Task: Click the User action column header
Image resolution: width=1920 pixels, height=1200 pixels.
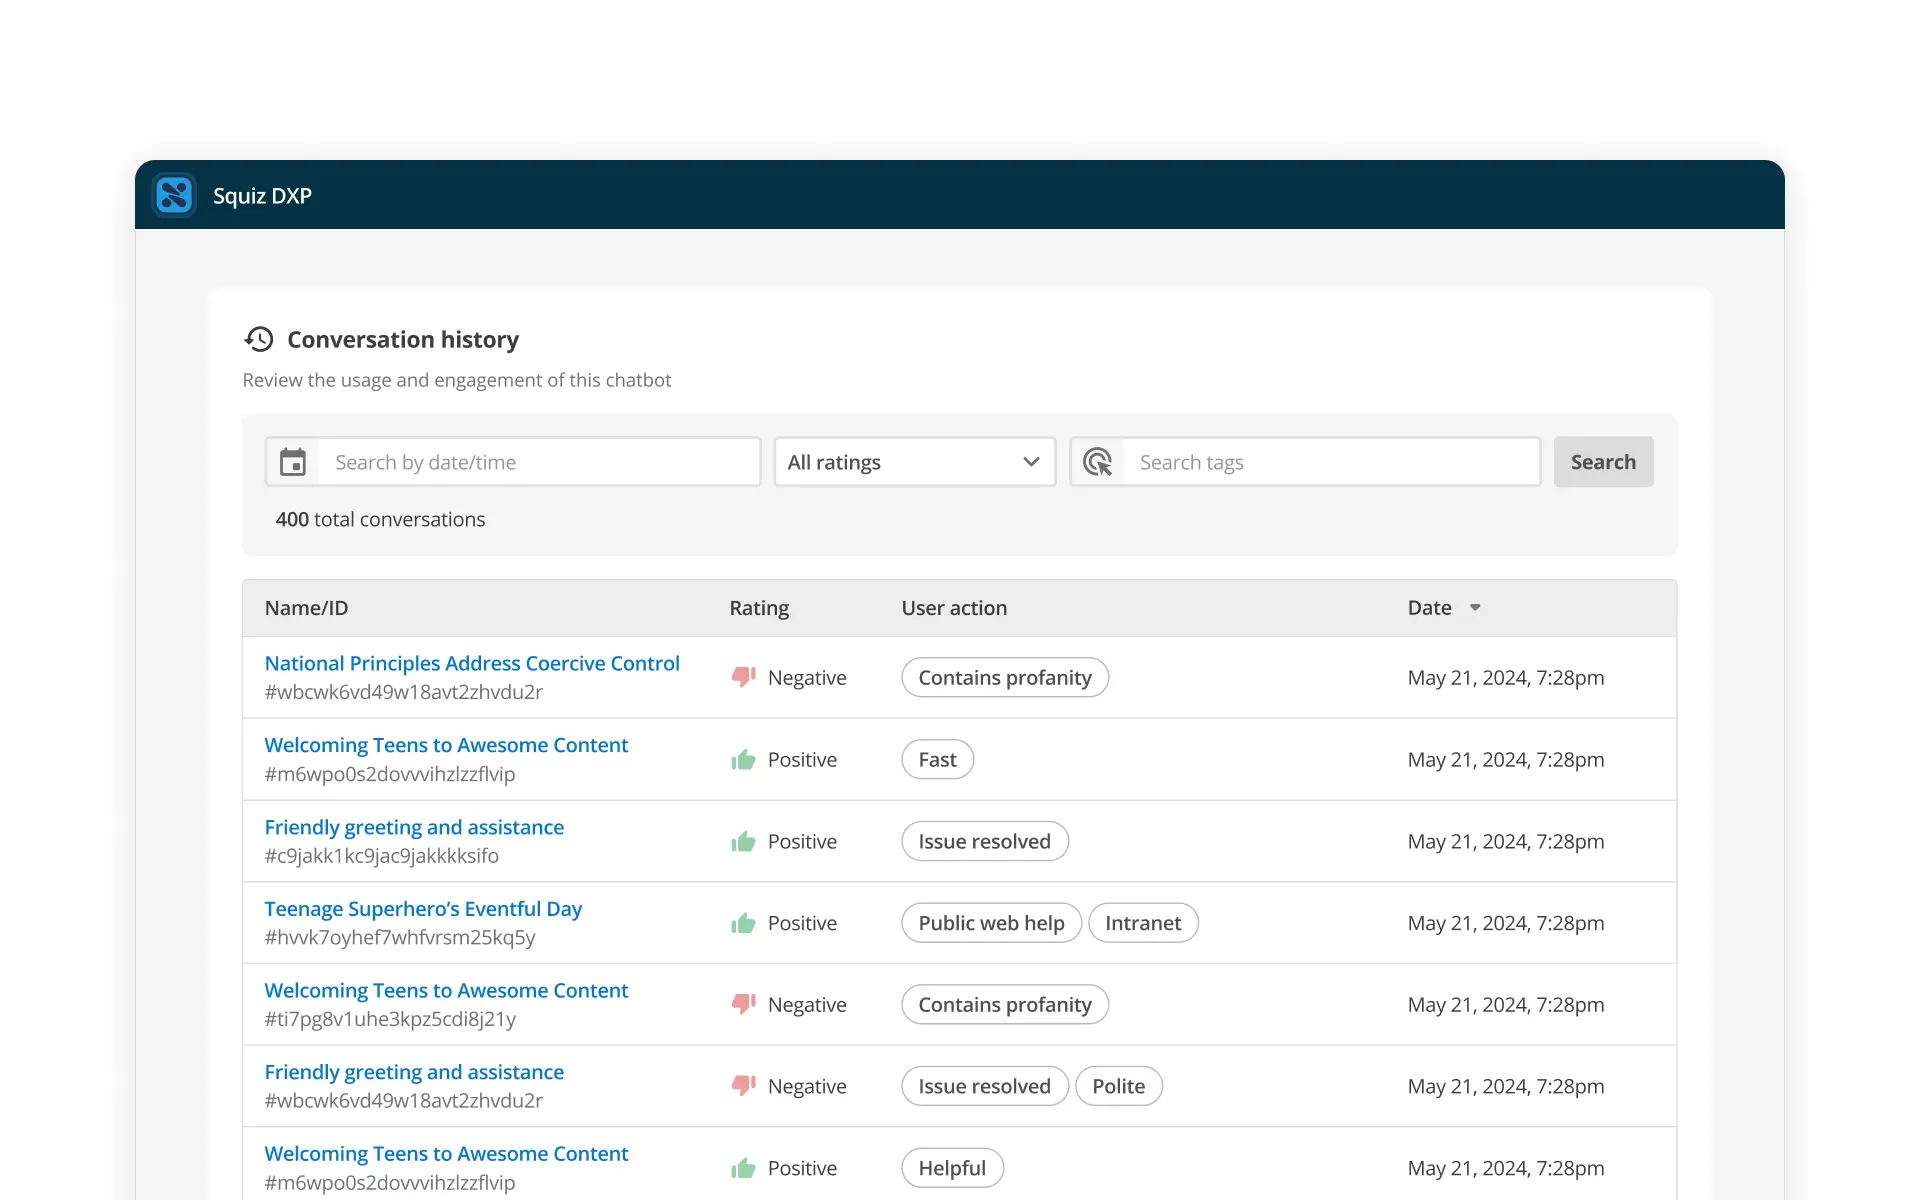Action: click(x=954, y=608)
